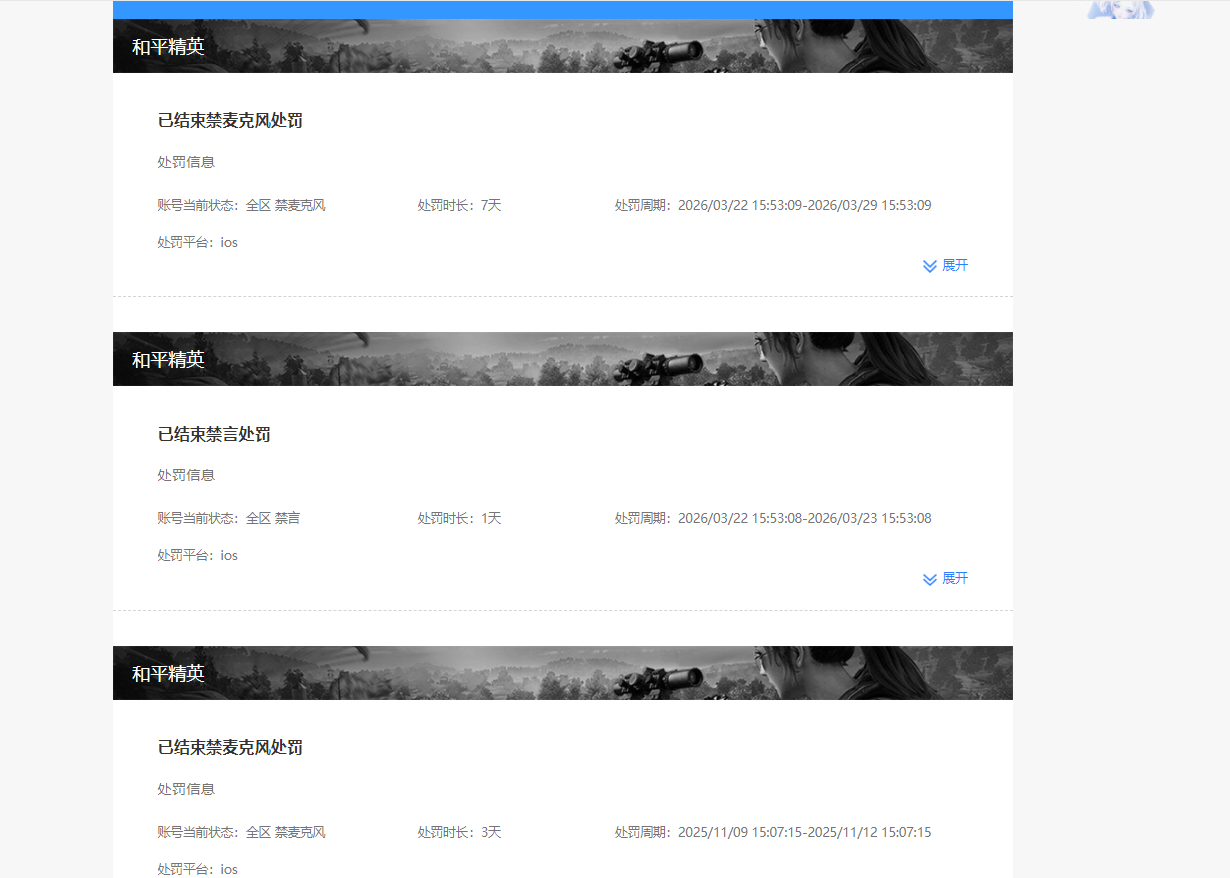The height and width of the screenshot is (878, 1230).
Task: Click 处罚信息 label in the 7天 record
Action: coord(186,162)
